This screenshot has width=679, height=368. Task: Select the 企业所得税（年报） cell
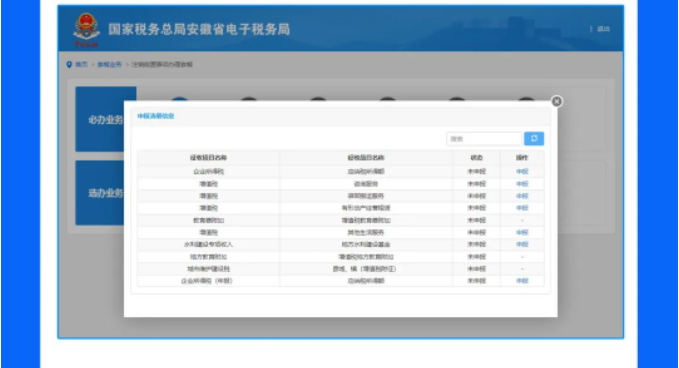pyautogui.click(x=207, y=281)
